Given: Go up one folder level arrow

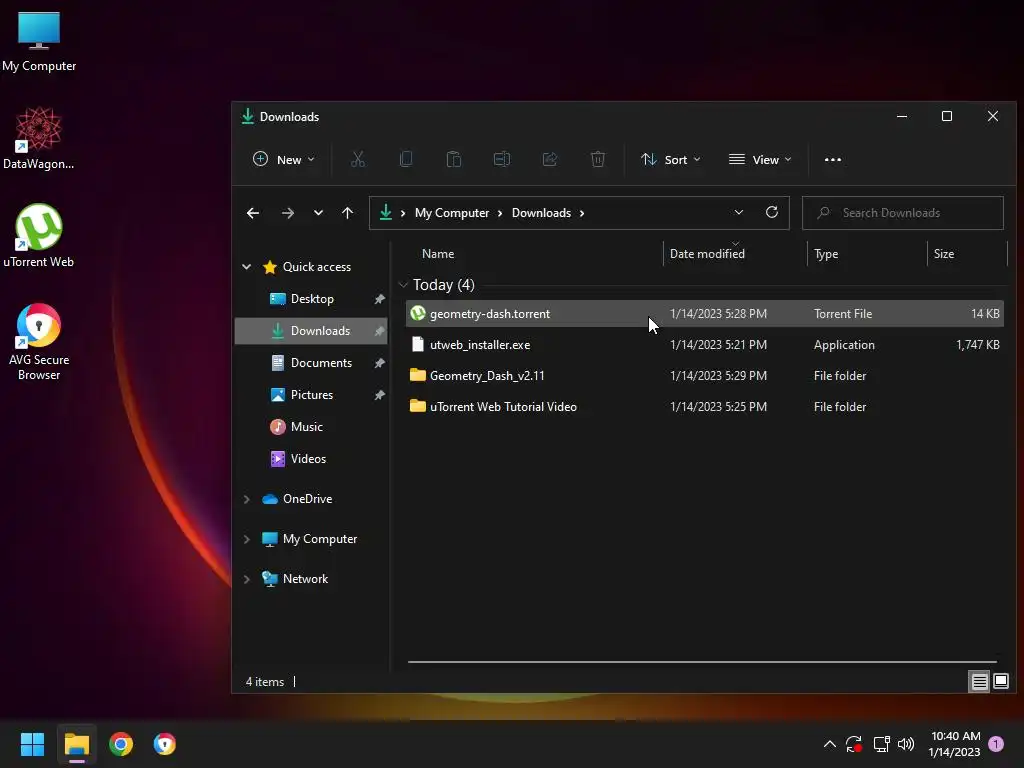Looking at the screenshot, I should coord(347,213).
